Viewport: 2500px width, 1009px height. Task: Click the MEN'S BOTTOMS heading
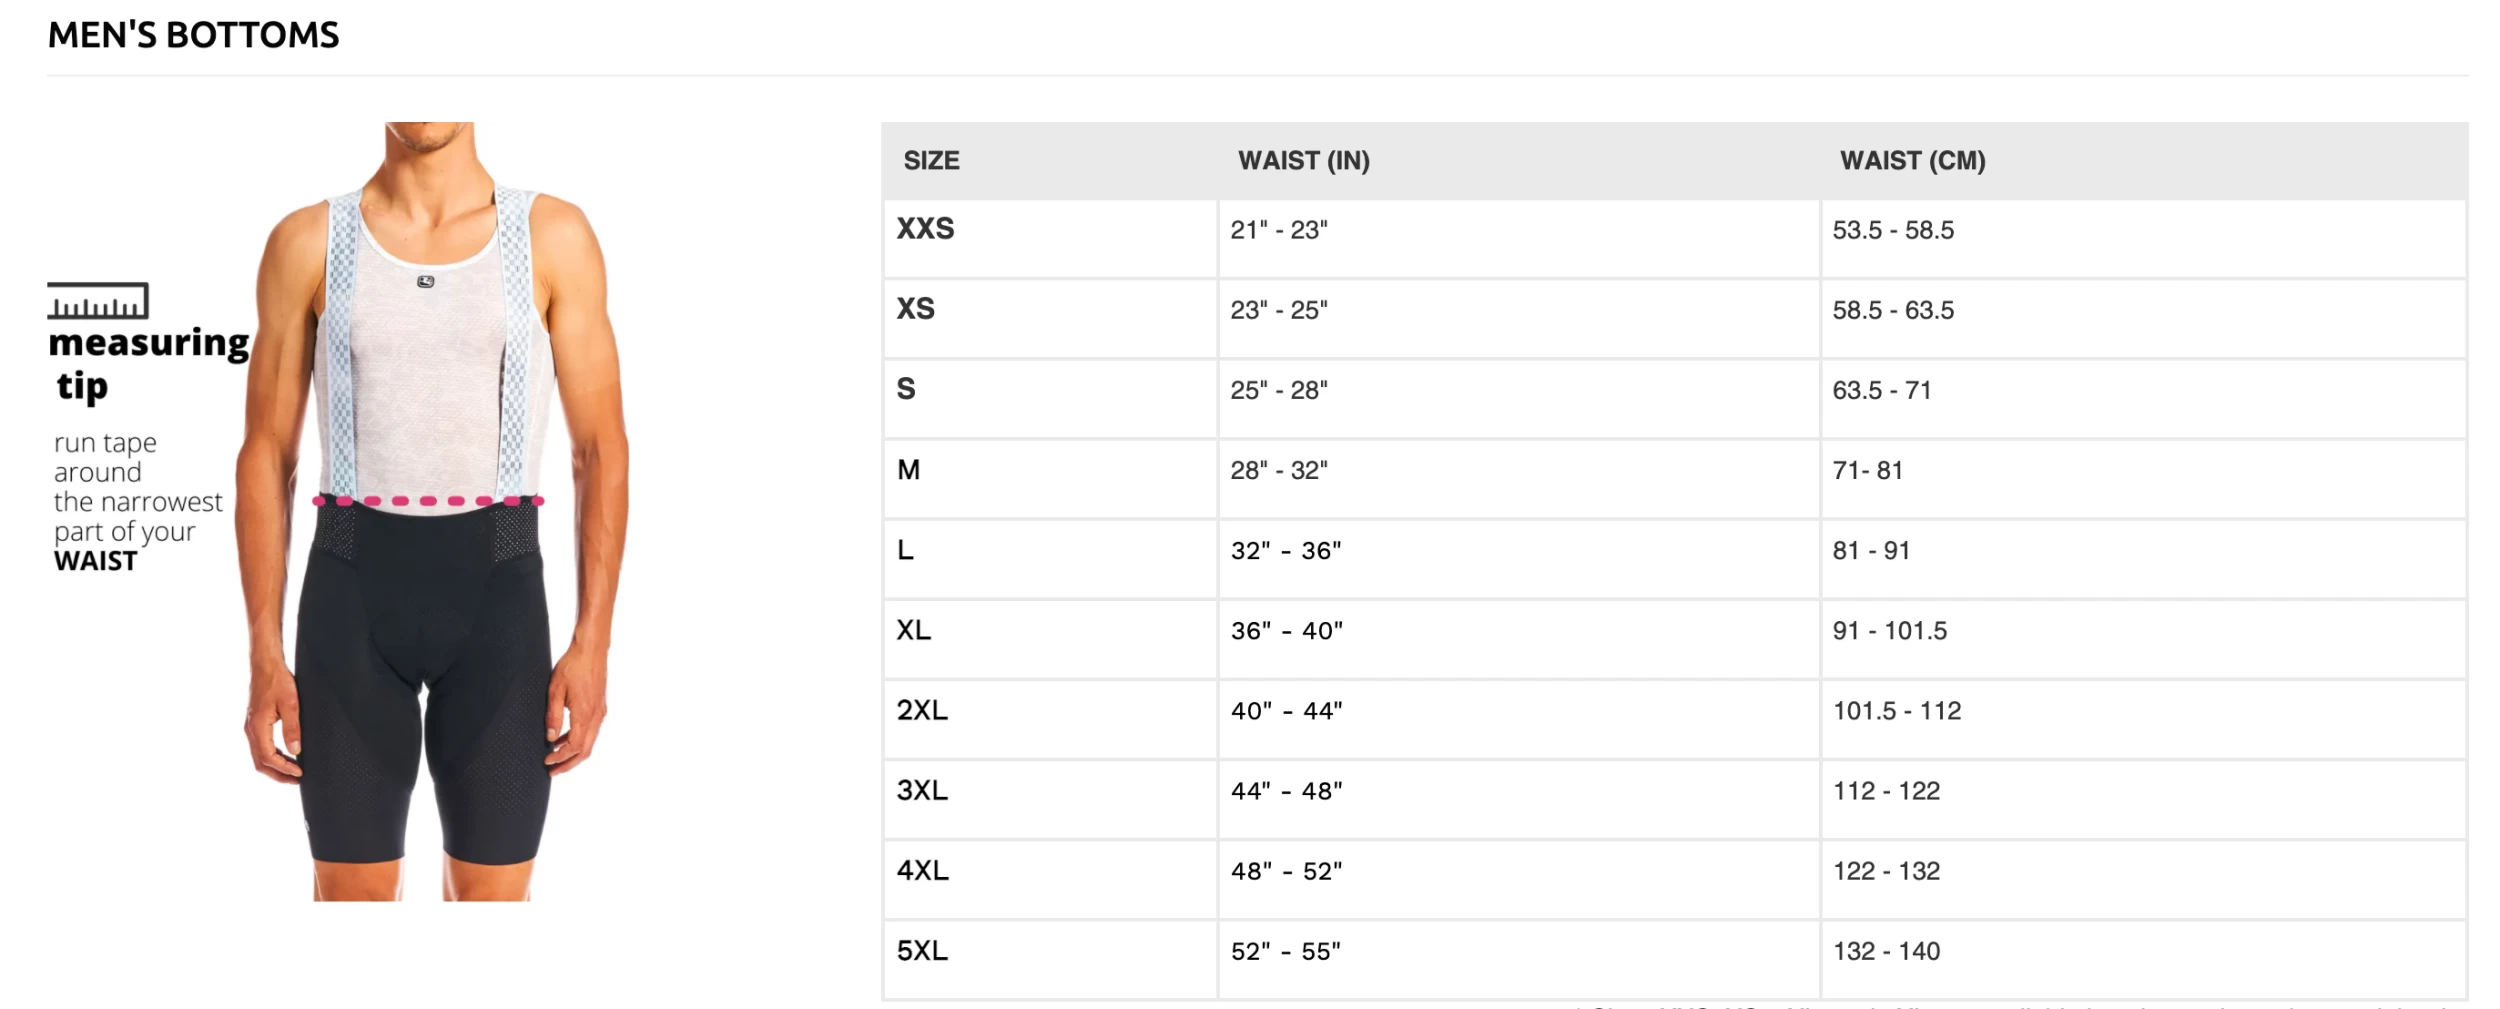point(194,36)
